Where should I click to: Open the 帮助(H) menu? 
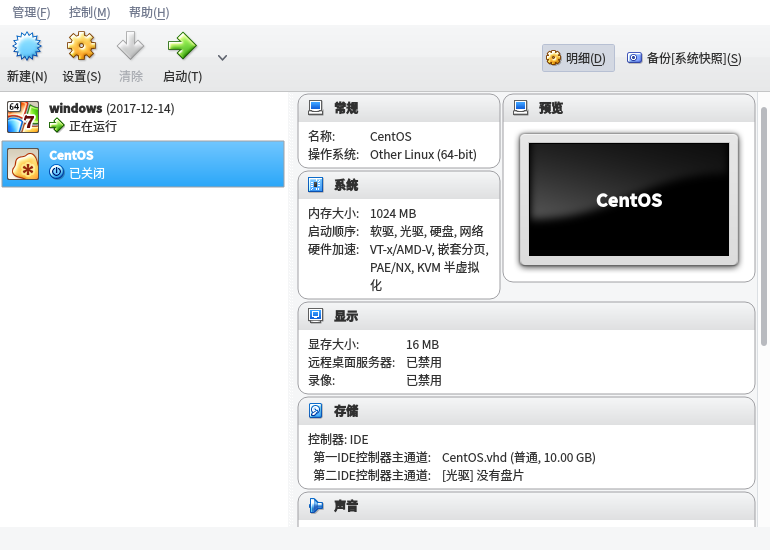click(x=149, y=12)
